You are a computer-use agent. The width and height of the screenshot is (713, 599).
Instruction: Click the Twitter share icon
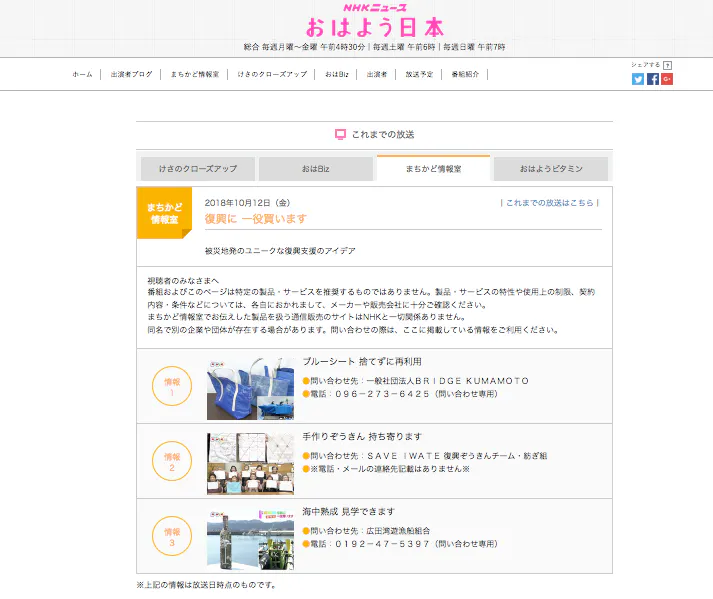[x=638, y=79]
